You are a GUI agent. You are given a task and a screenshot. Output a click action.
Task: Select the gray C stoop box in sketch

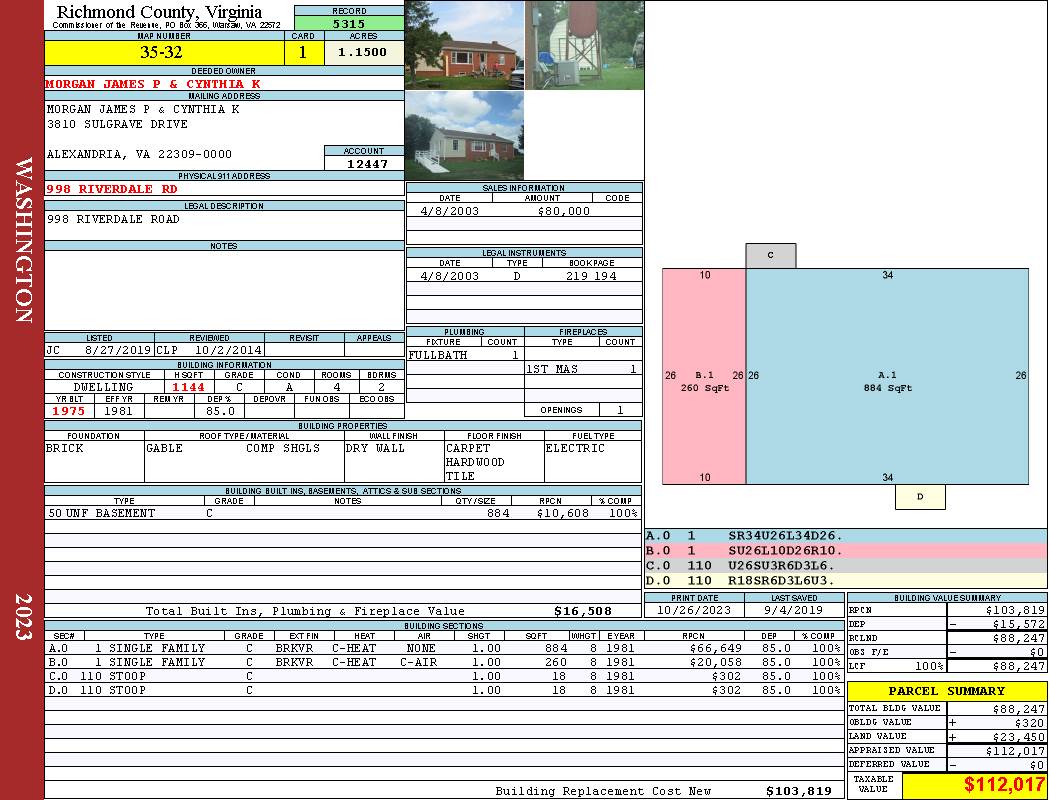click(x=771, y=256)
